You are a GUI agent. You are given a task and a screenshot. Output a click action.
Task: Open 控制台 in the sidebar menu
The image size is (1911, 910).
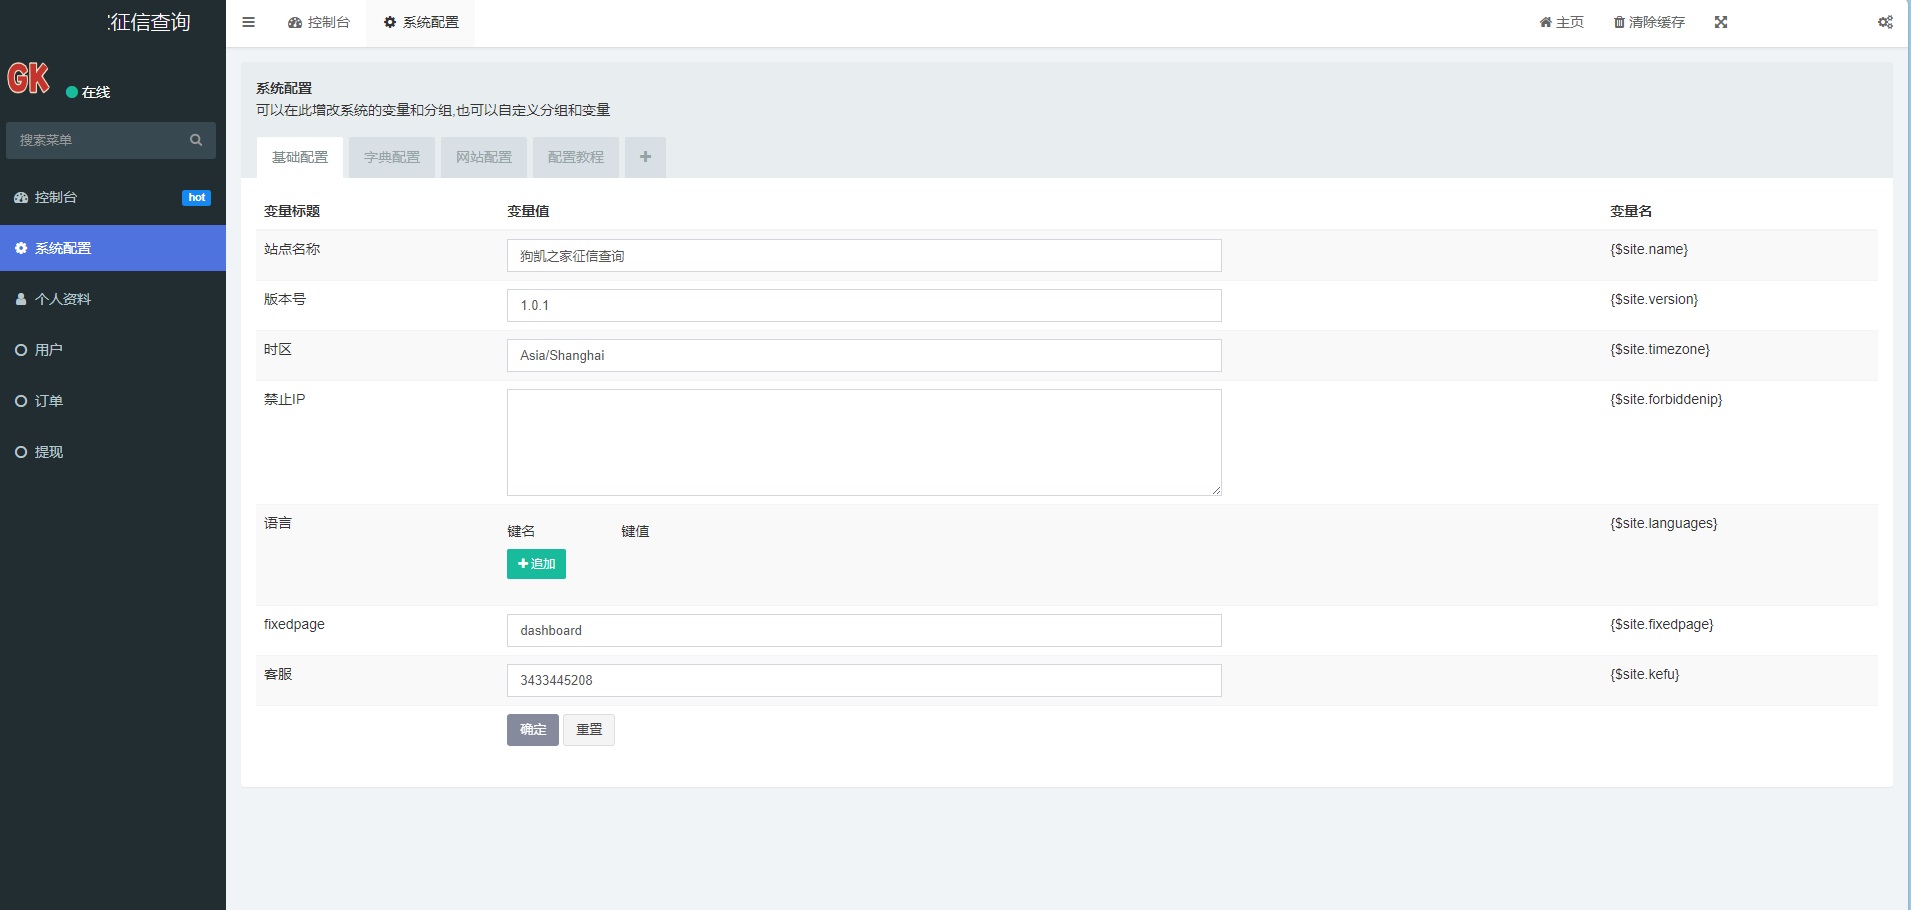(x=56, y=197)
